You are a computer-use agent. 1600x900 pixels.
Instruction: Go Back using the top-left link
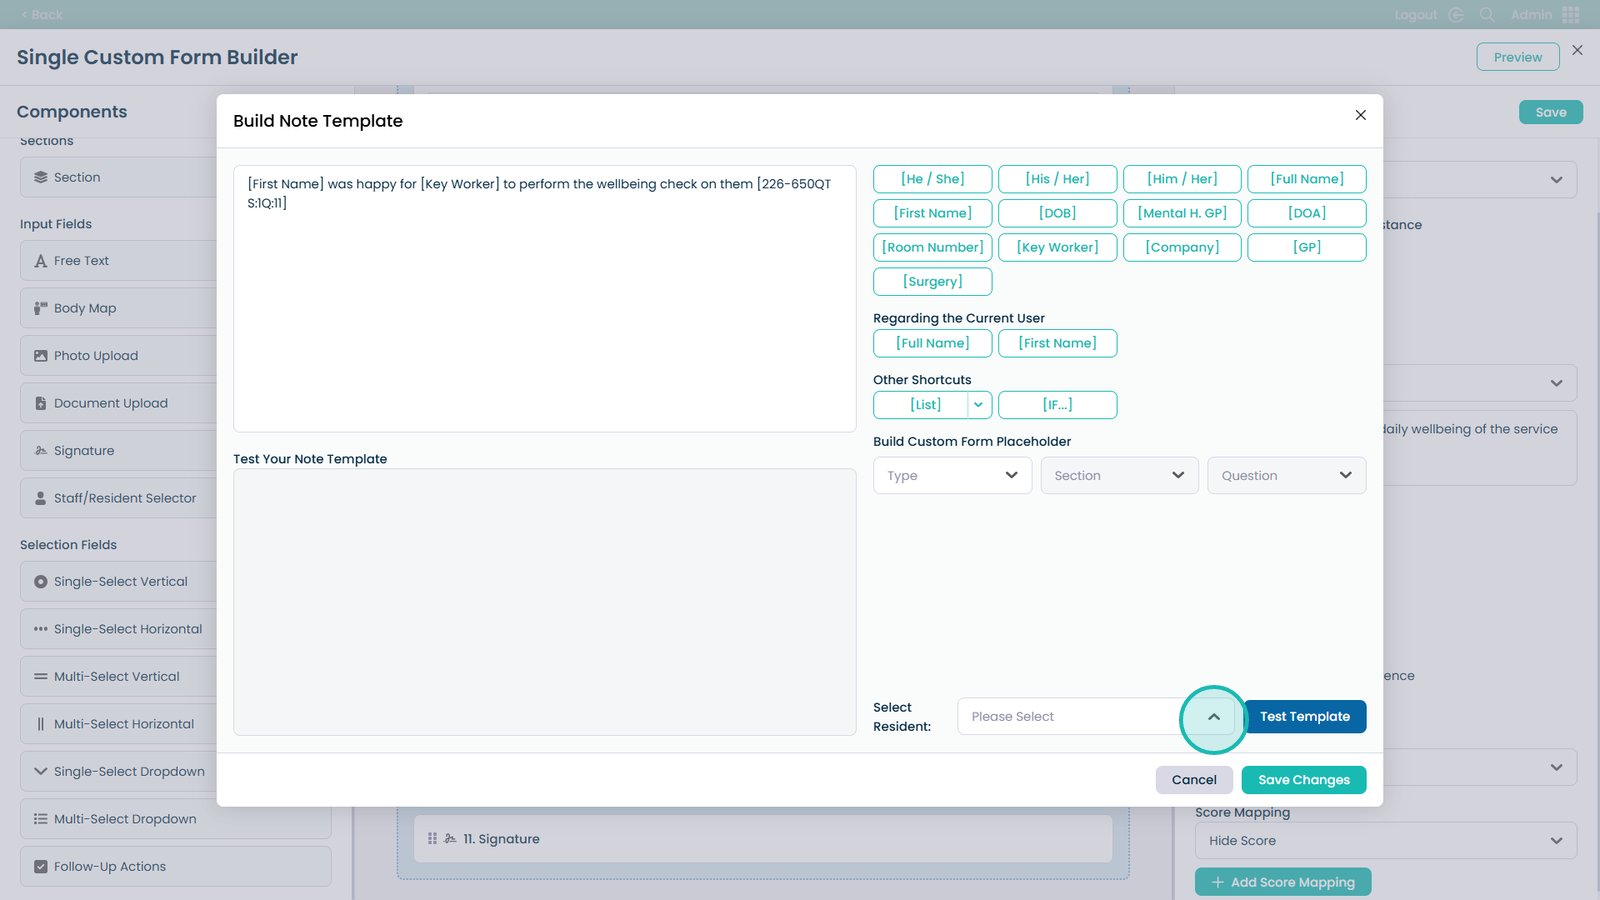pyautogui.click(x=42, y=15)
